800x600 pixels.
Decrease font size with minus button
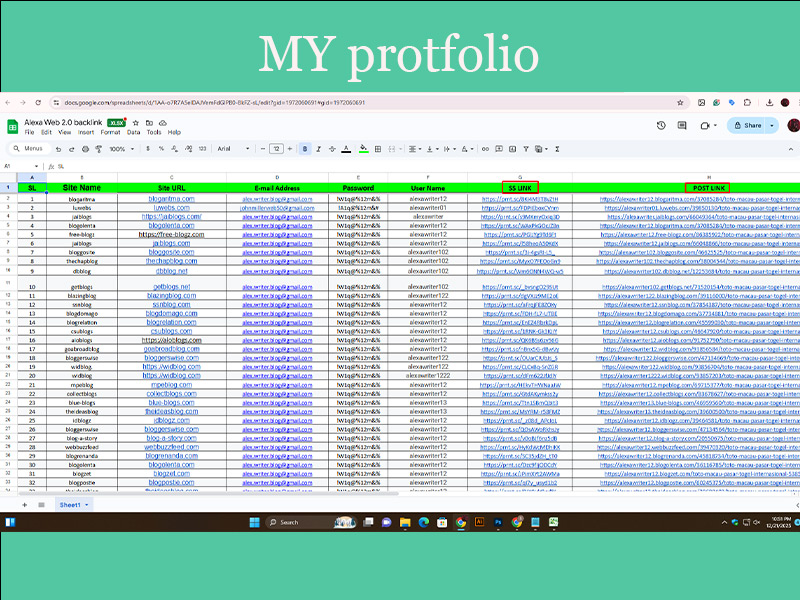pos(263,149)
